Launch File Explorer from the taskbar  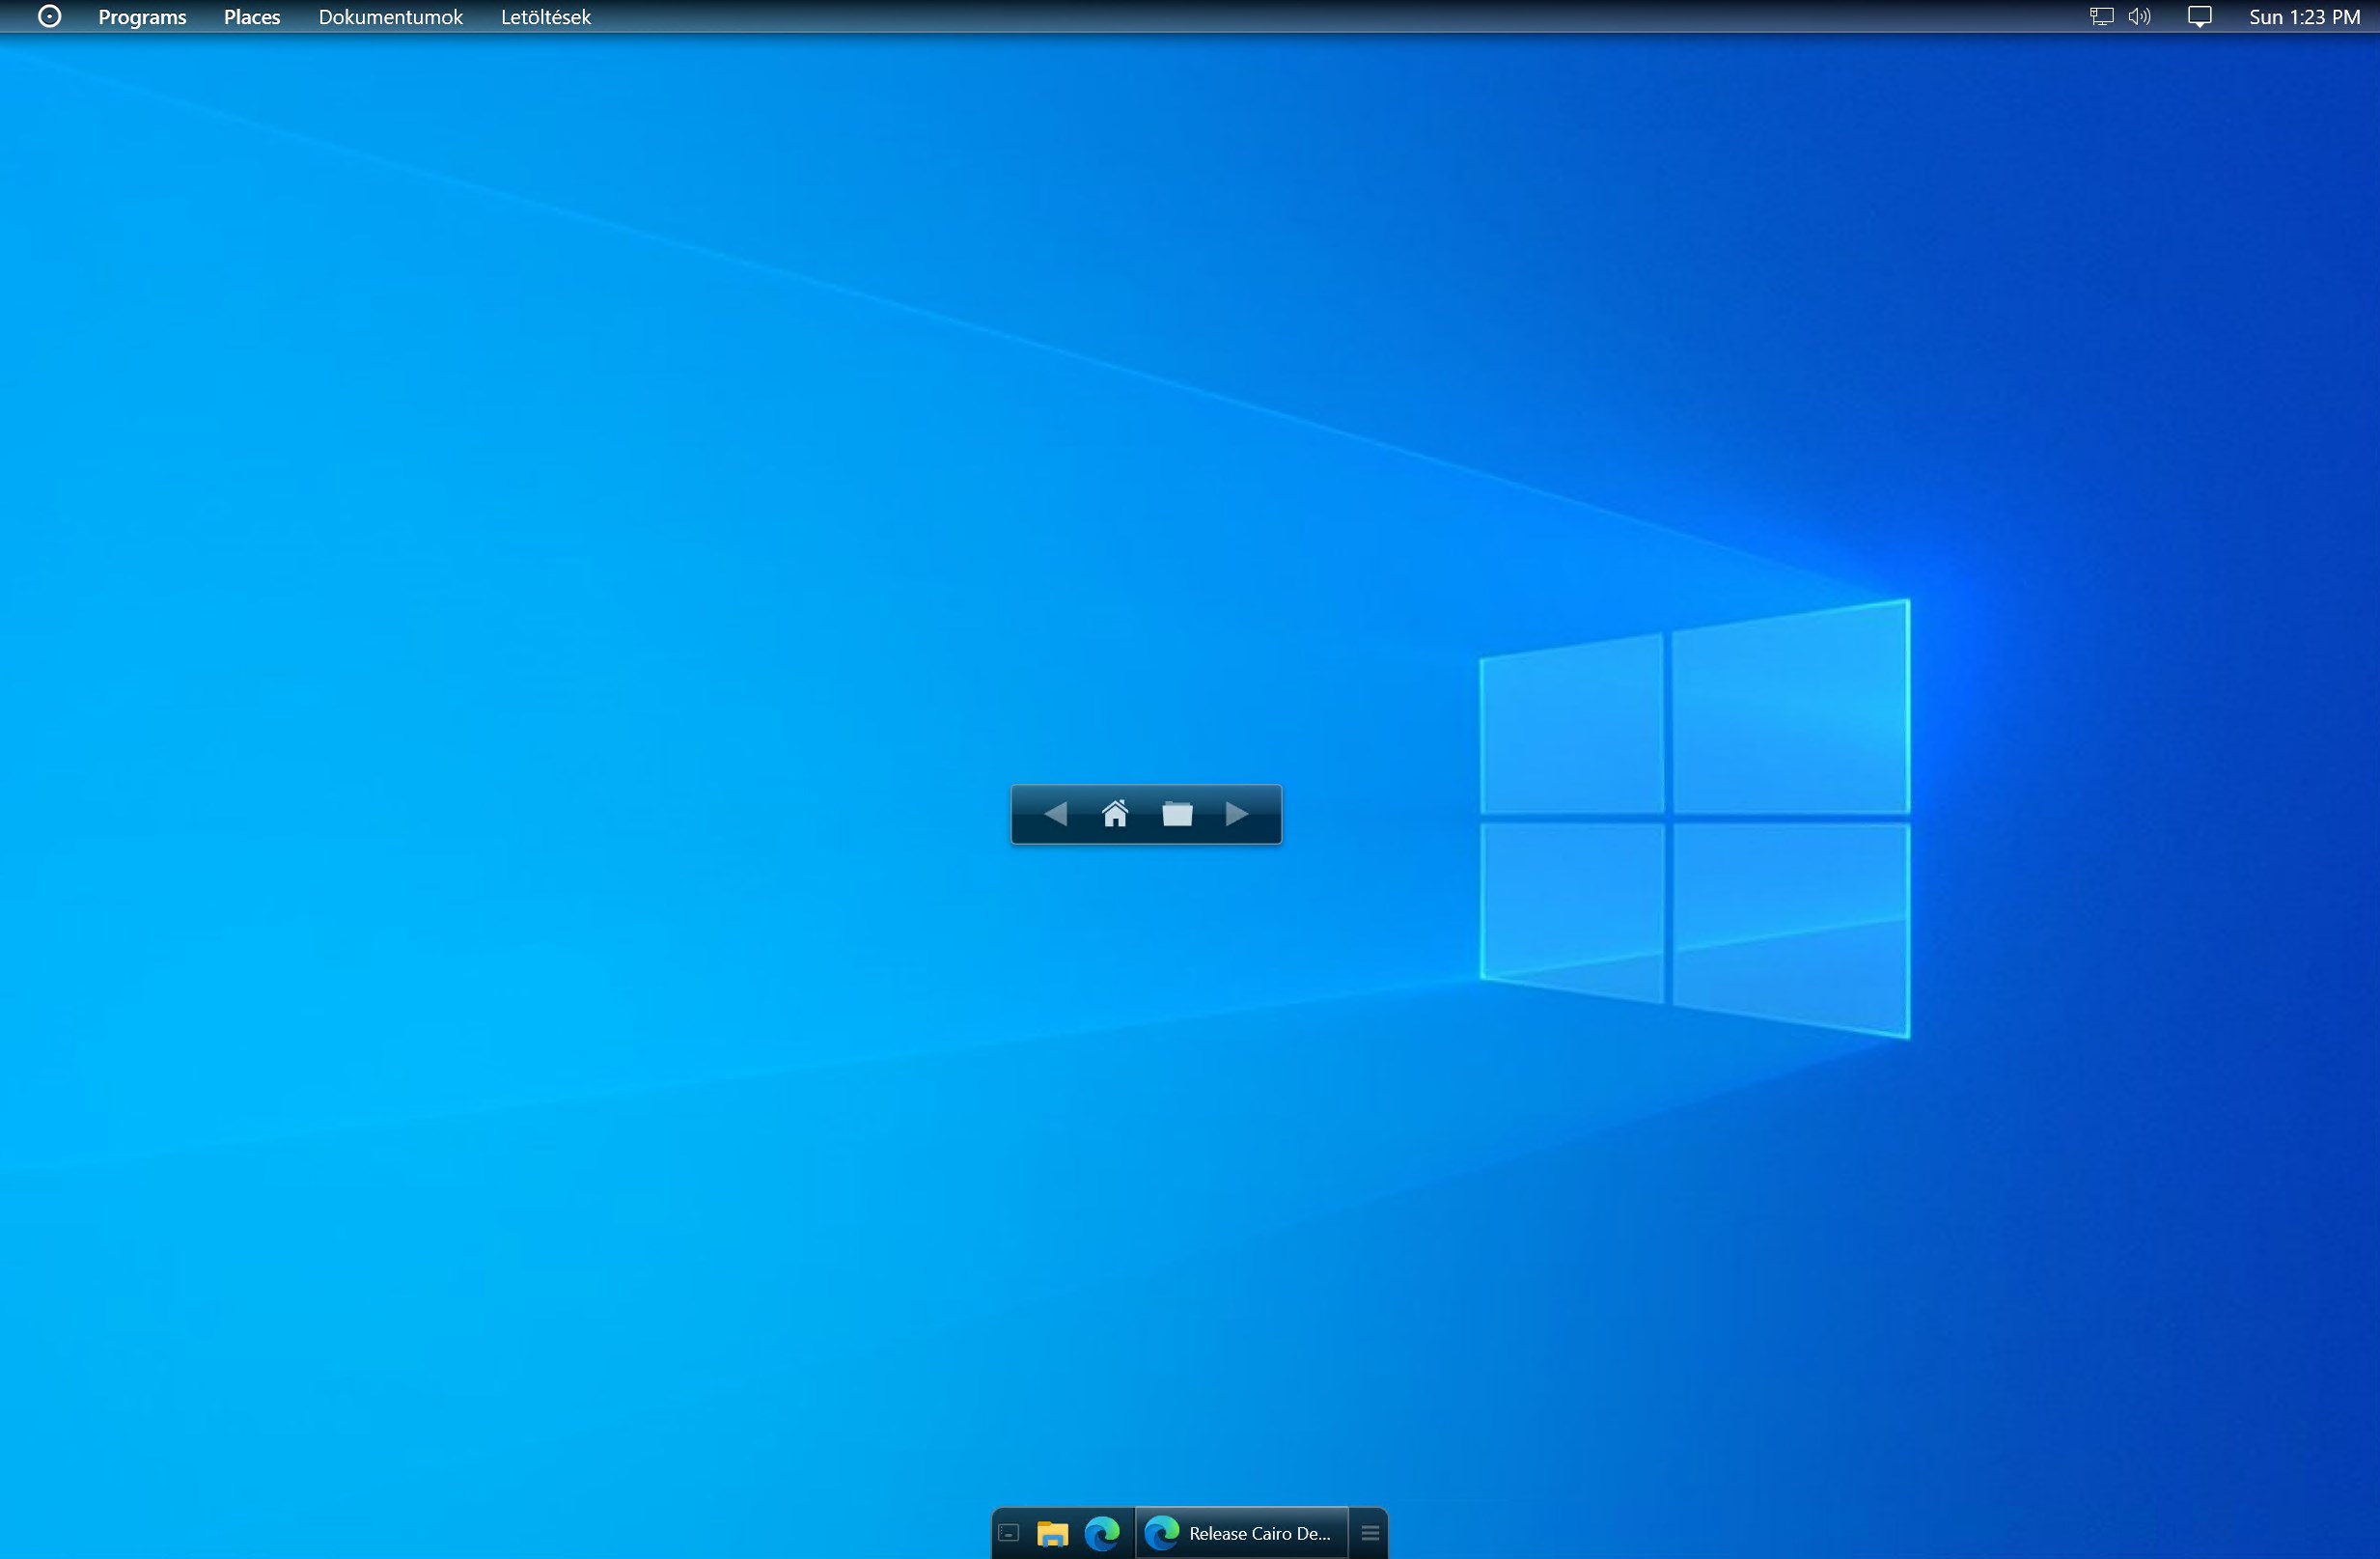1052,1533
